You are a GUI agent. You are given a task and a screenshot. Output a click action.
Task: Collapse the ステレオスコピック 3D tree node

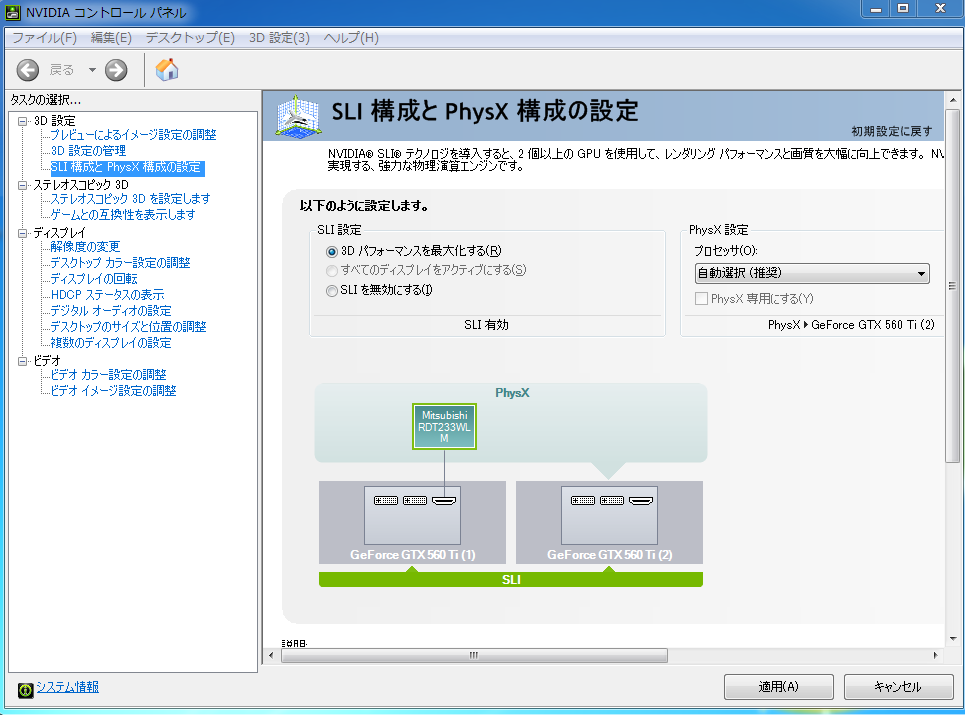23,185
